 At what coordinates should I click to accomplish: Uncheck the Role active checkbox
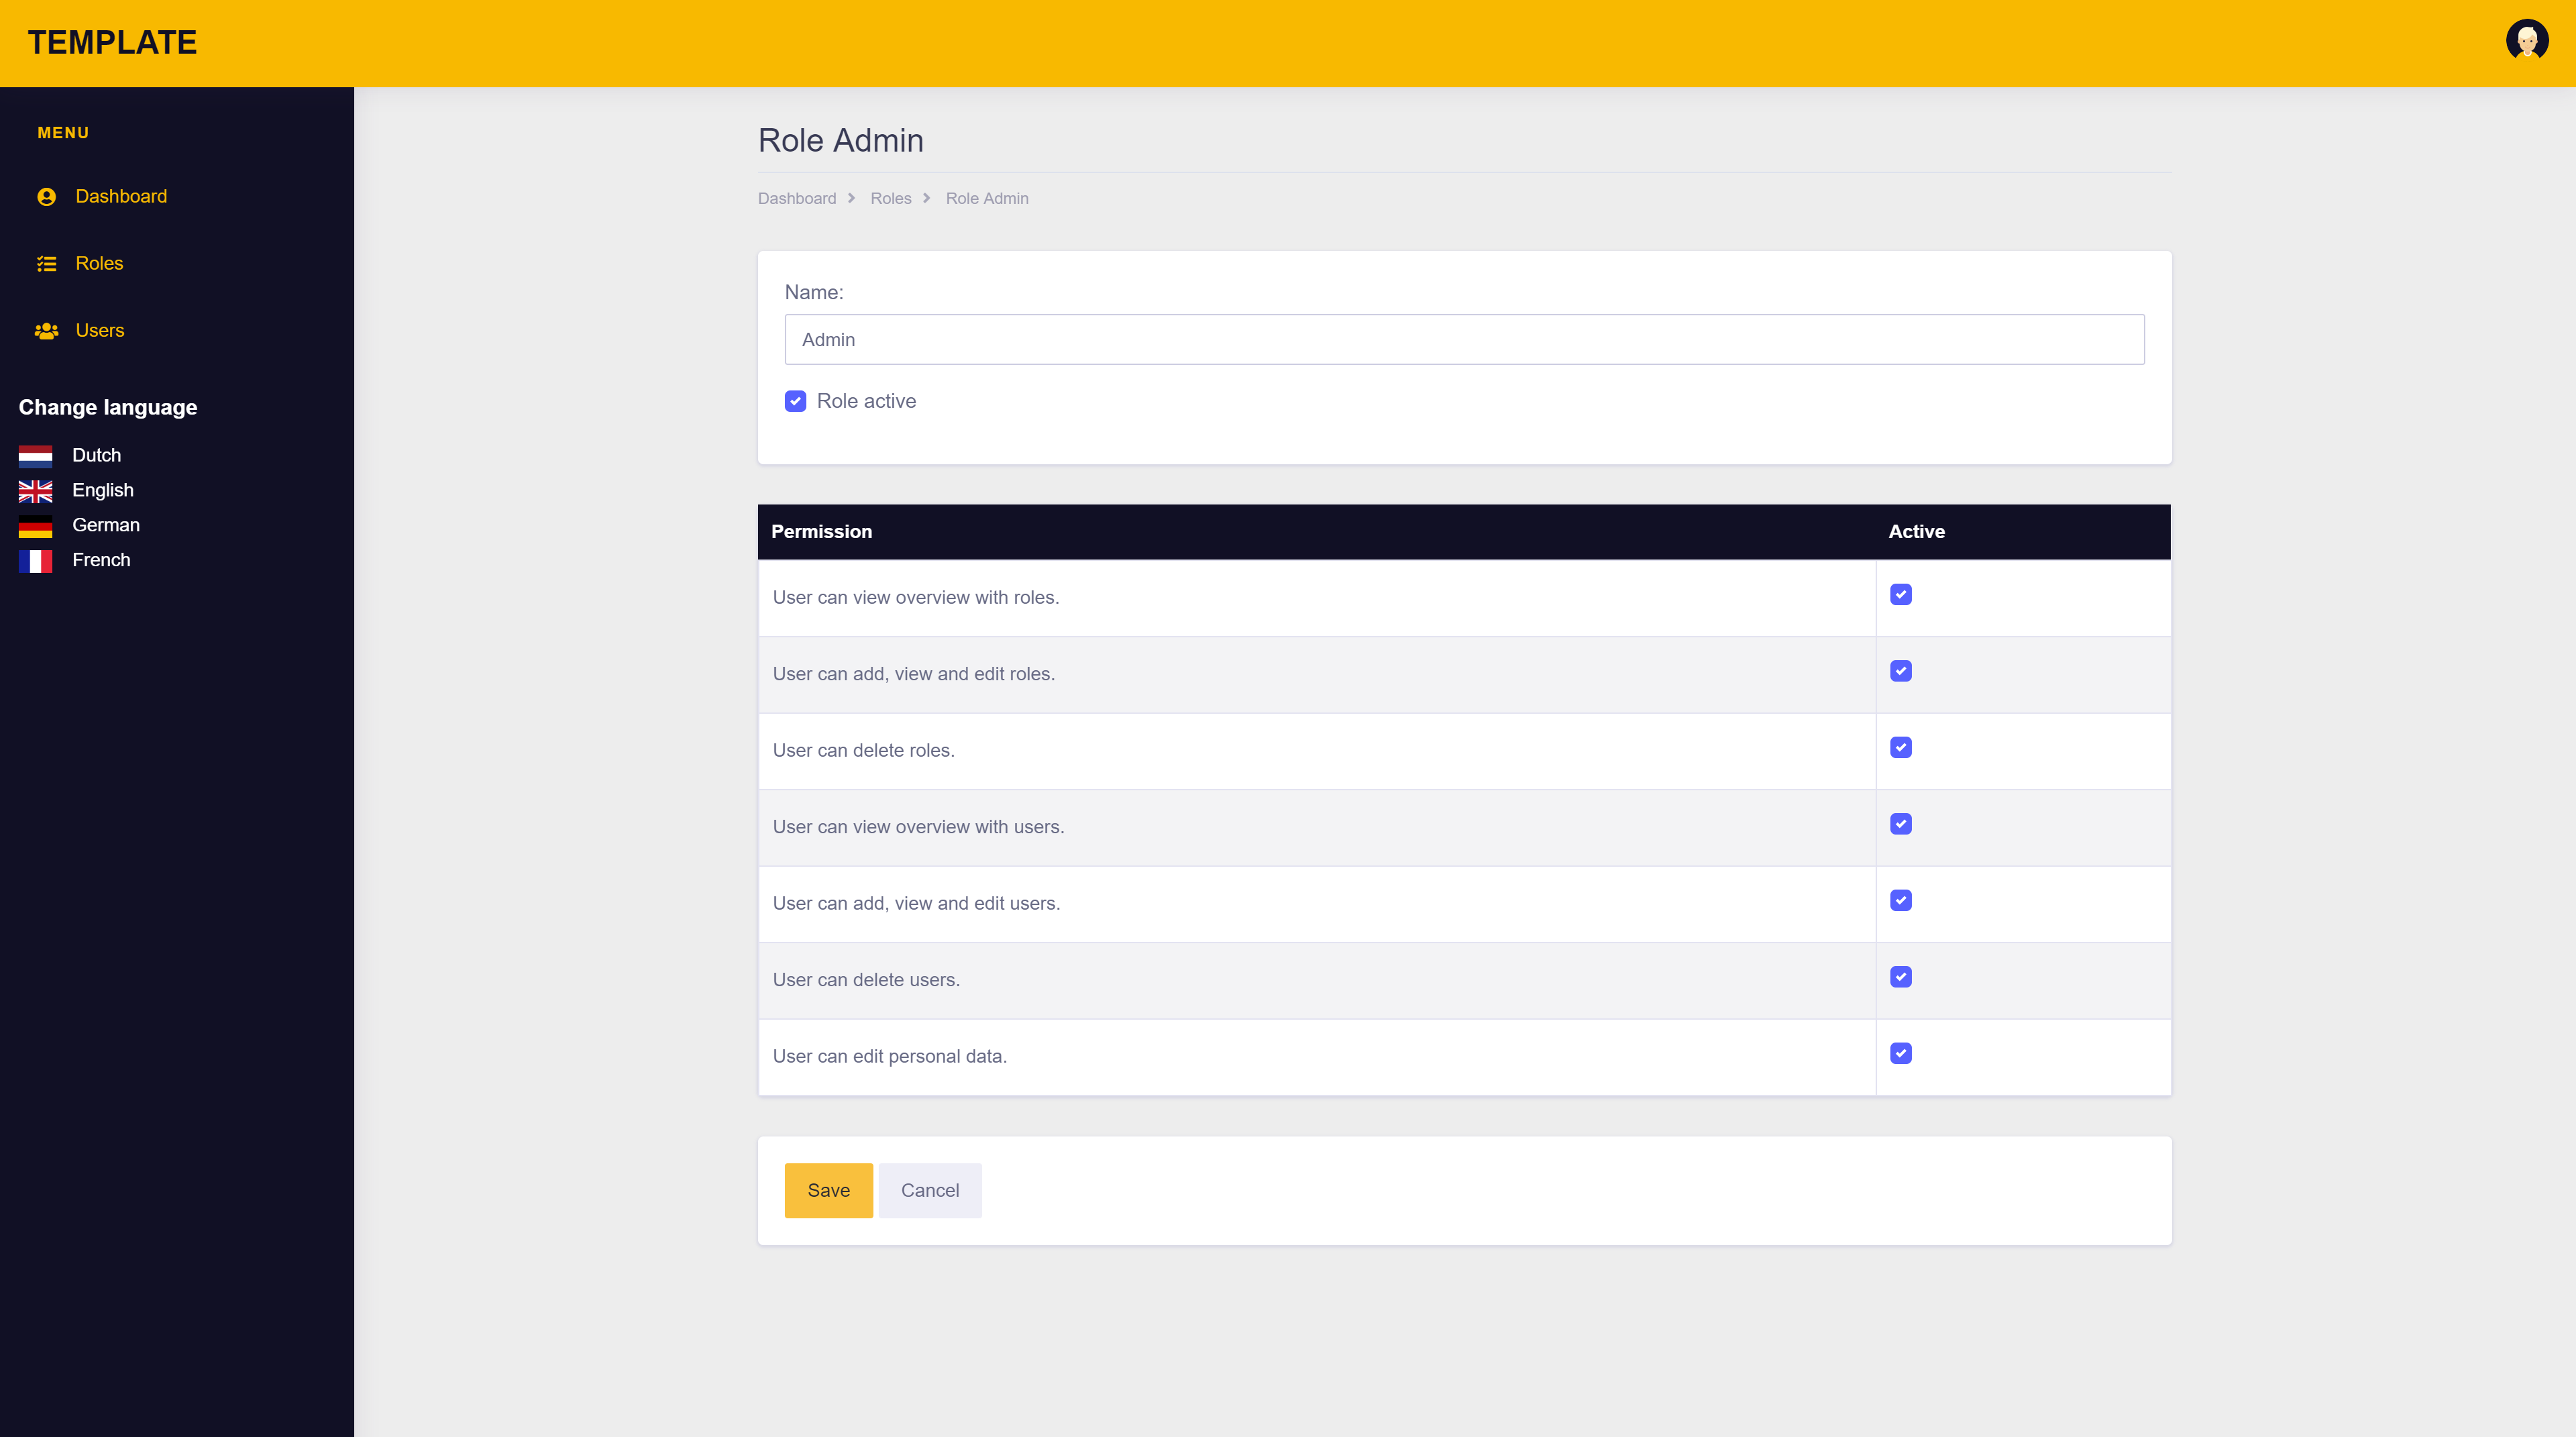[795, 401]
